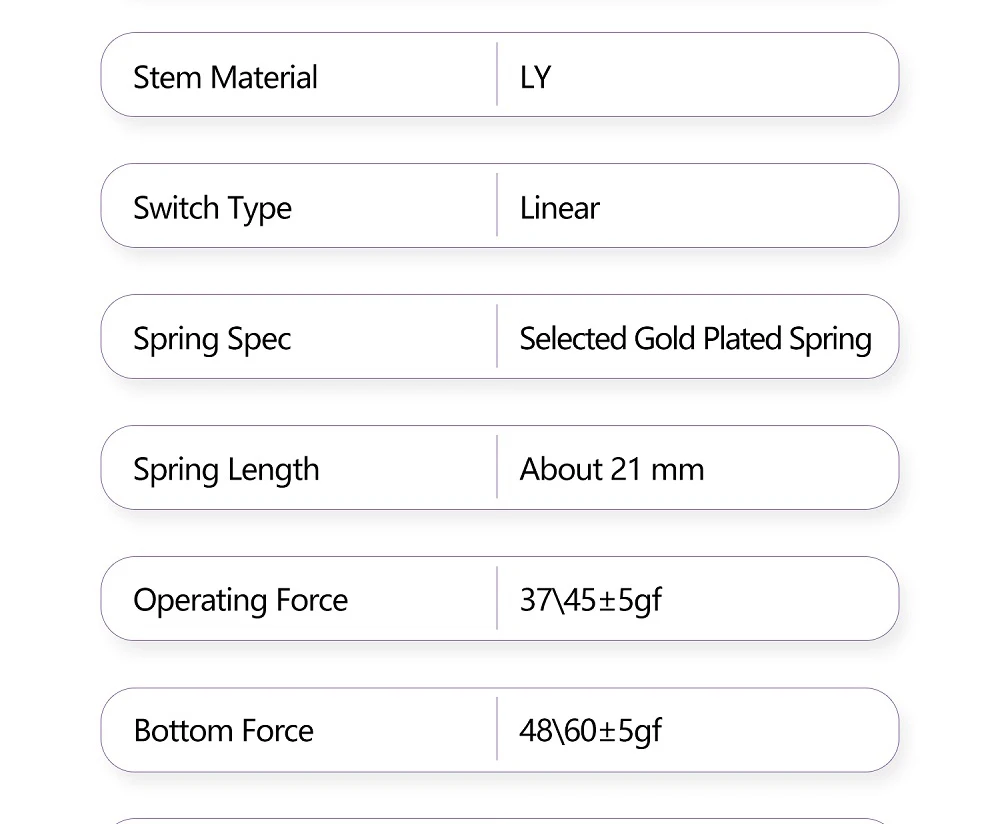Screen dimensions: 1000x824
Task: Select the 37\45±5gf operating force value
Action: tap(590, 600)
